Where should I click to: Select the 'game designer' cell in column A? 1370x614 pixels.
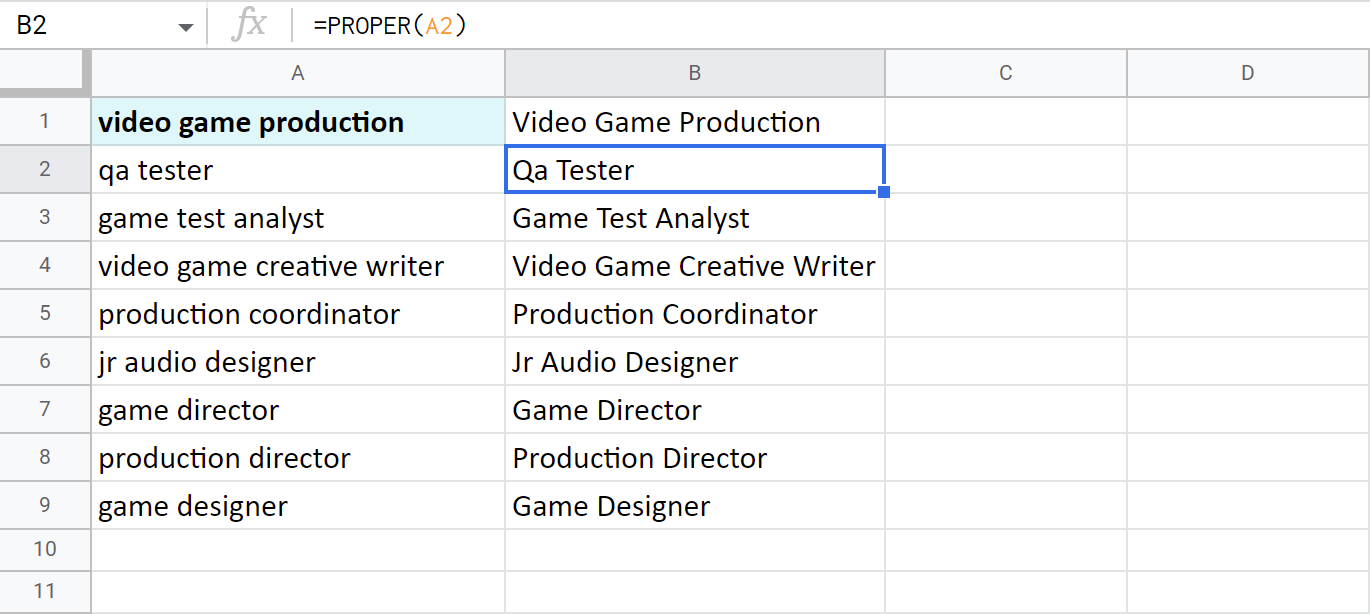pos(297,506)
